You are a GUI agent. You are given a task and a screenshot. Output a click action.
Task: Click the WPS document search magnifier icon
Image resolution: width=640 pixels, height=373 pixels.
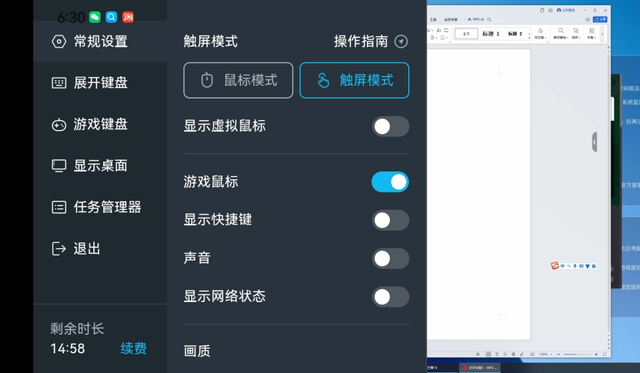coord(489,19)
